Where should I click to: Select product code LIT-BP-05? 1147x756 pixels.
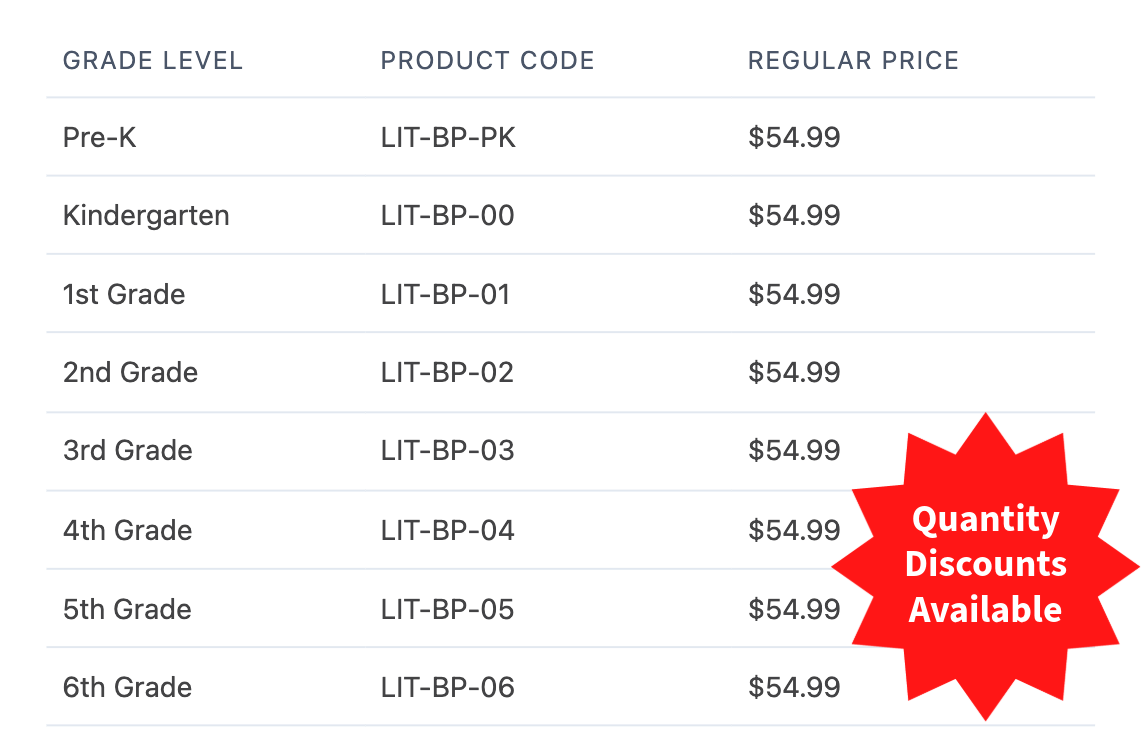click(447, 609)
